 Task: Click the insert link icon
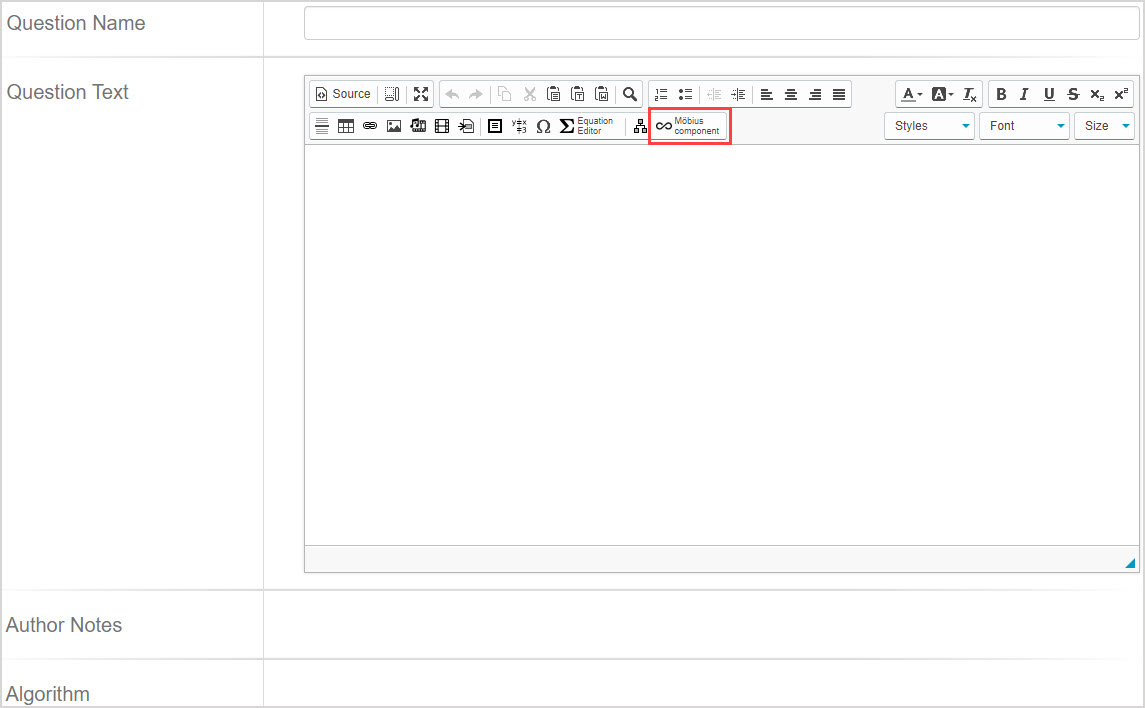(x=370, y=126)
